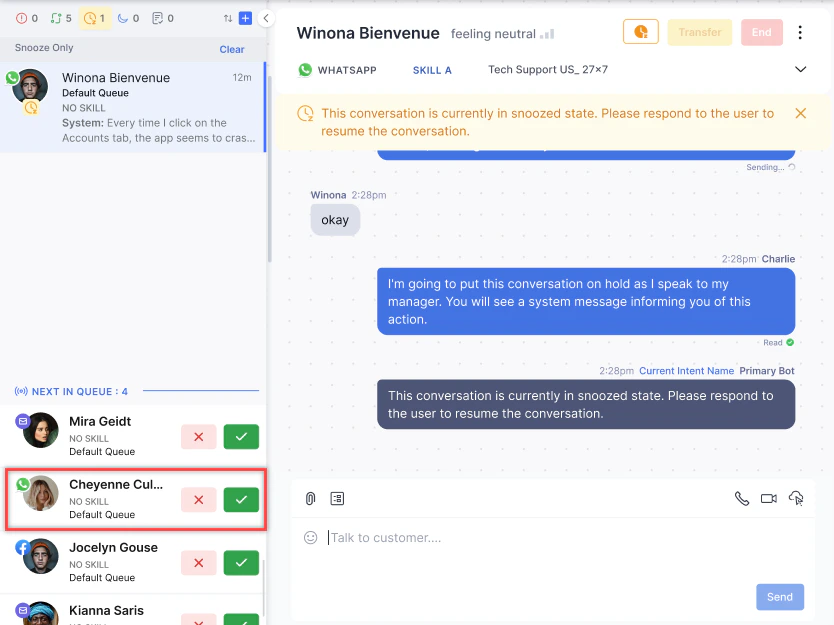Click the Current Intent Name link
Viewport: 834px width, 625px height.
(x=686, y=371)
